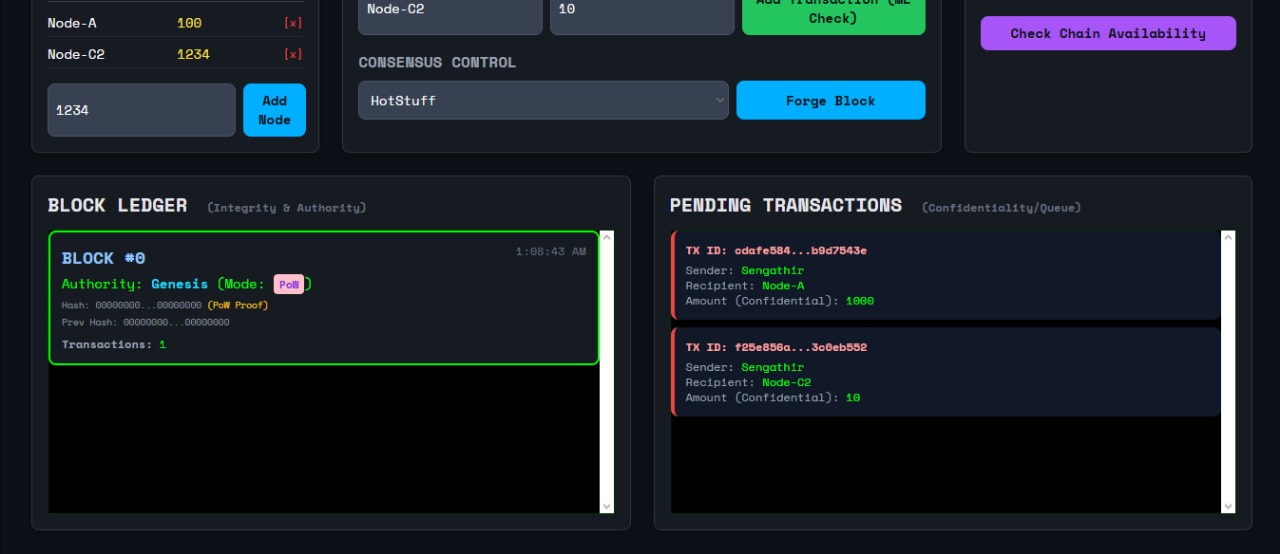Click the Block #0 timestamp 1:08:43 AM
1280x554 pixels.
pos(551,252)
